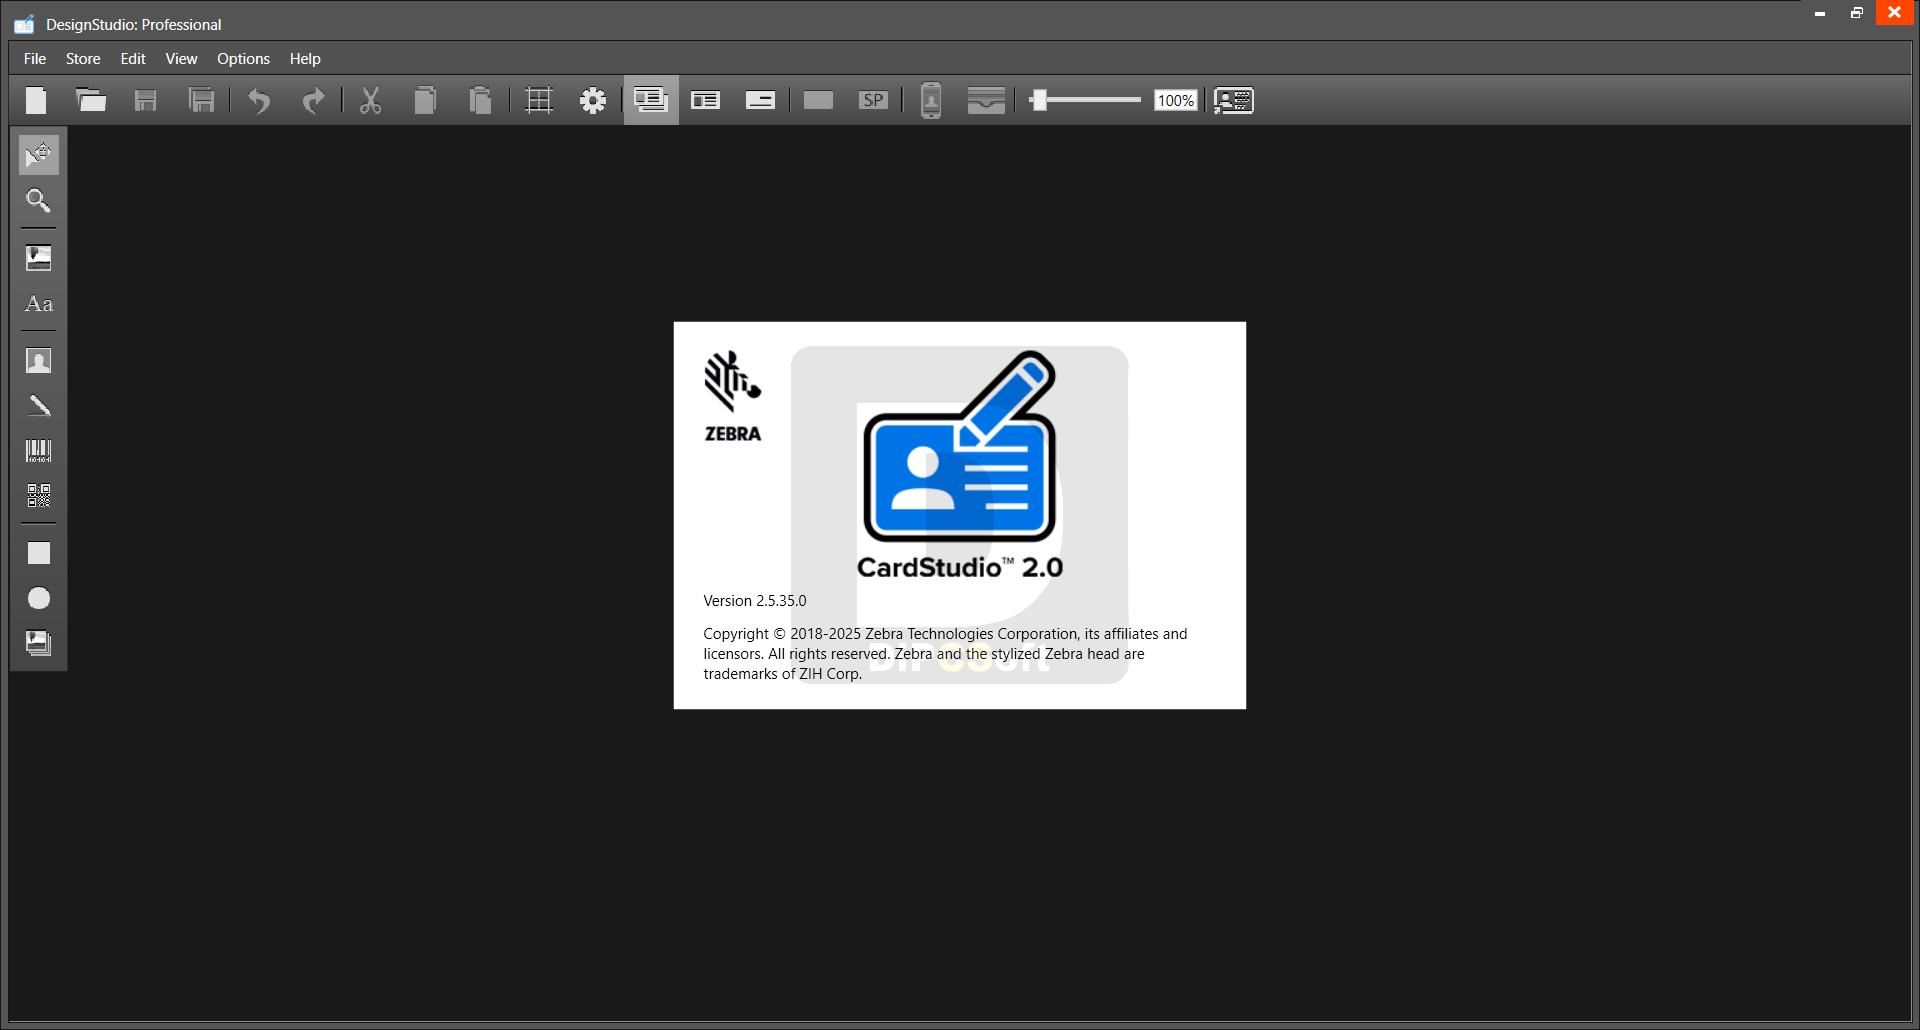Viewport: 1920px width, 1030px height.
Task: Click the mobile device icon
Action: tap(931, 100)
